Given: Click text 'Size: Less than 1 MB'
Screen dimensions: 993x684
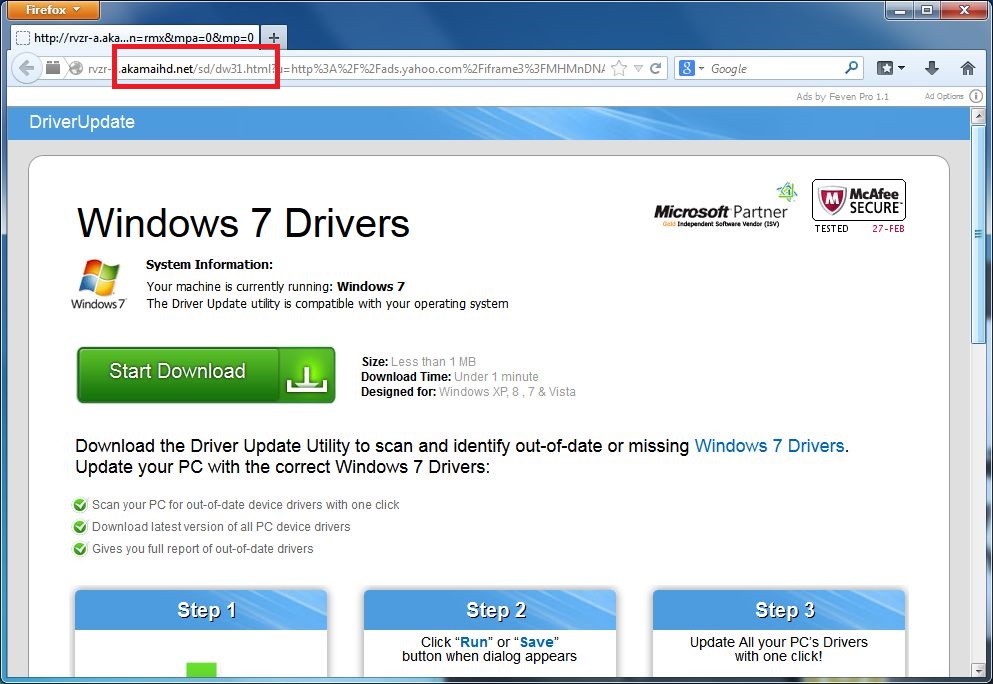Looking at the screenshot, I should coord(419,362).
